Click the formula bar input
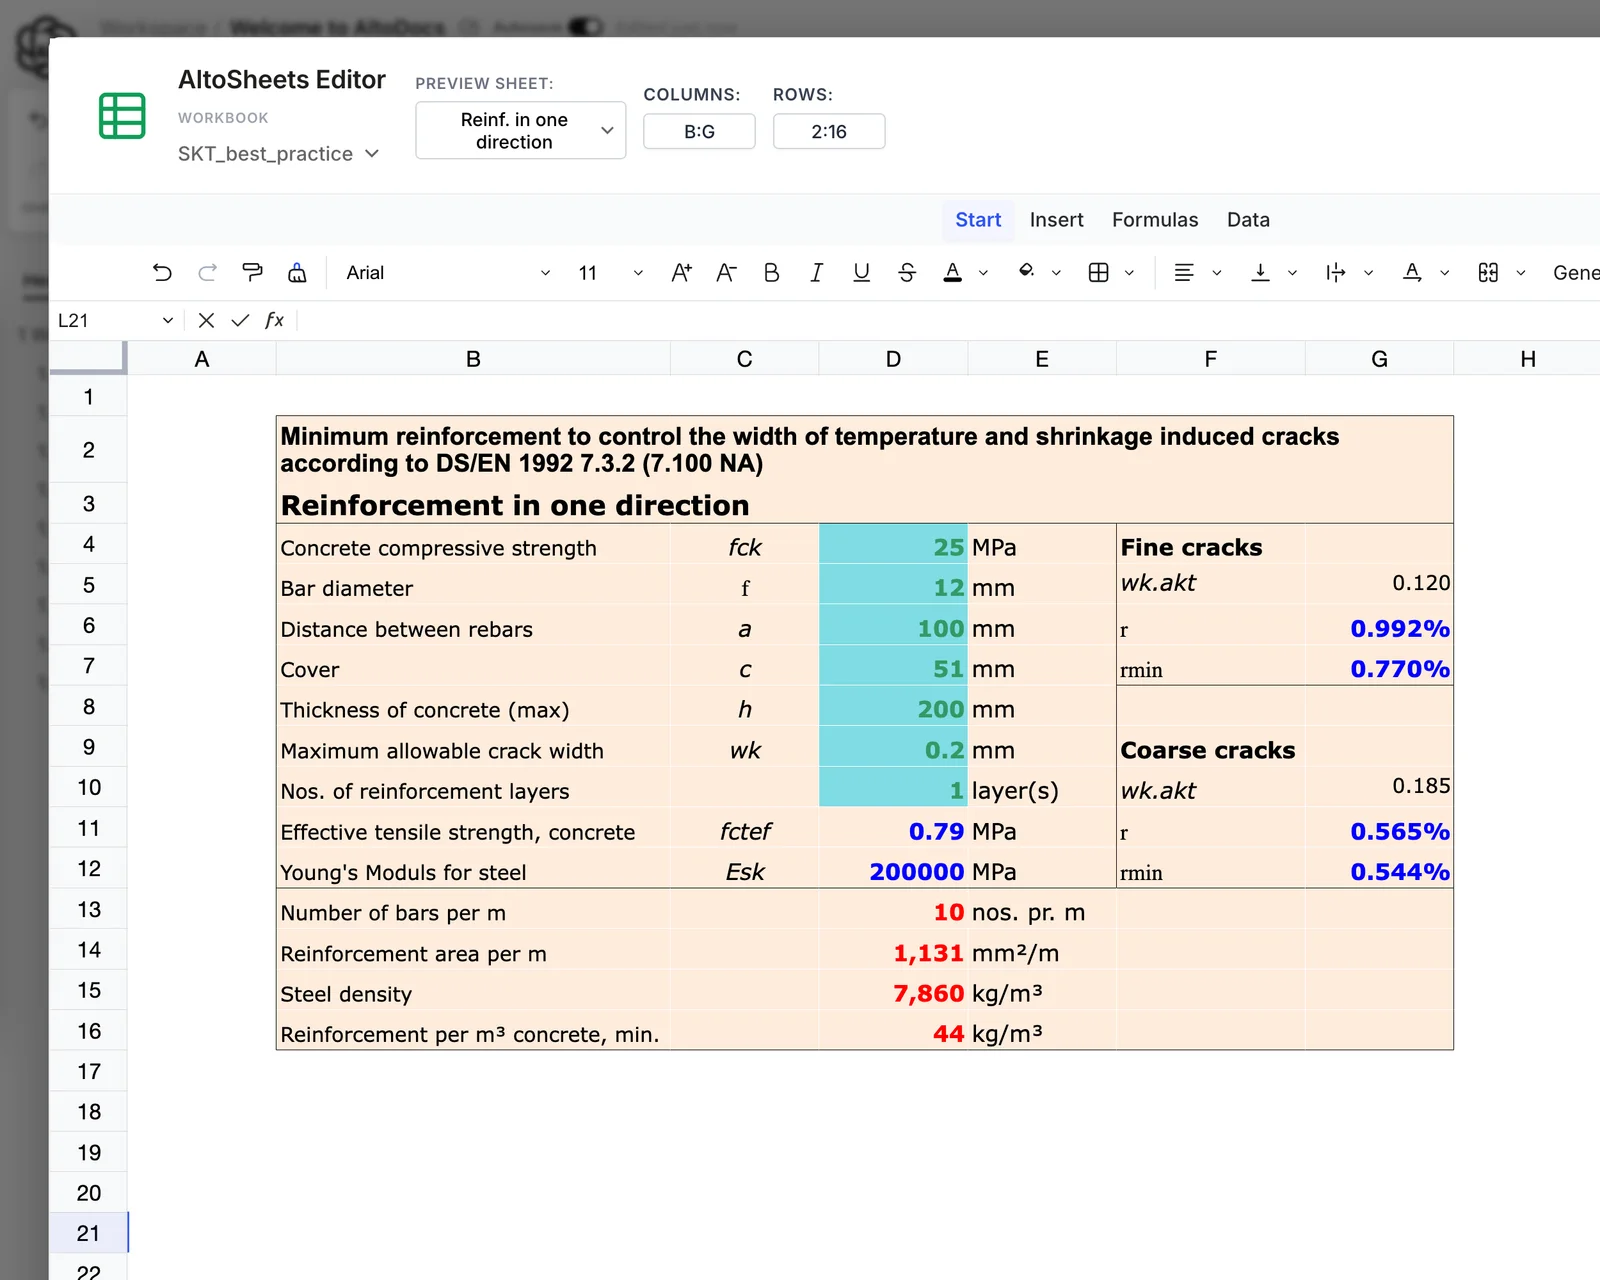1600x1280 pixels. [x=950, y=320]
